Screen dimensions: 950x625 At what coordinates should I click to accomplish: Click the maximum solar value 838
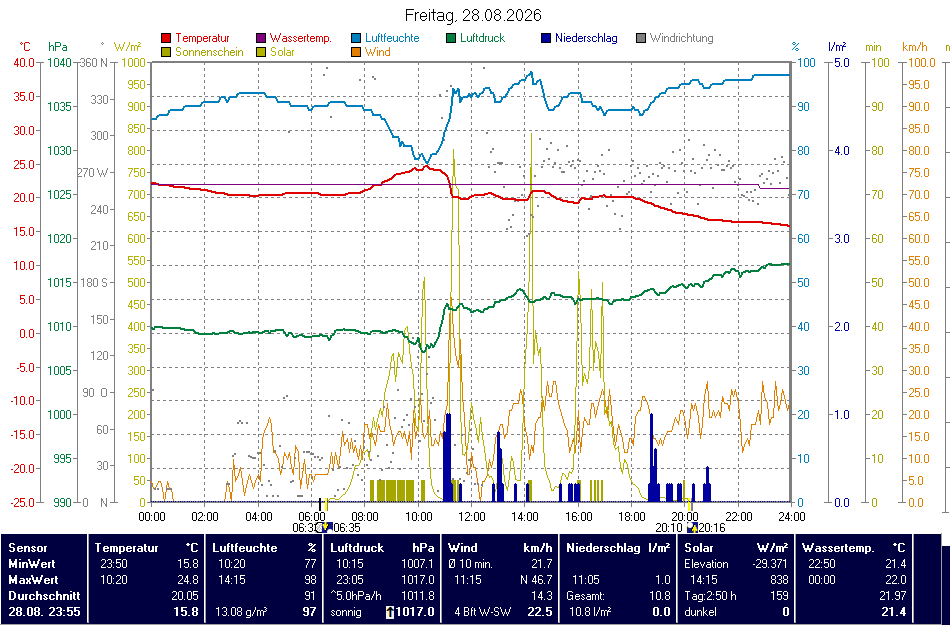pos(779,580)
